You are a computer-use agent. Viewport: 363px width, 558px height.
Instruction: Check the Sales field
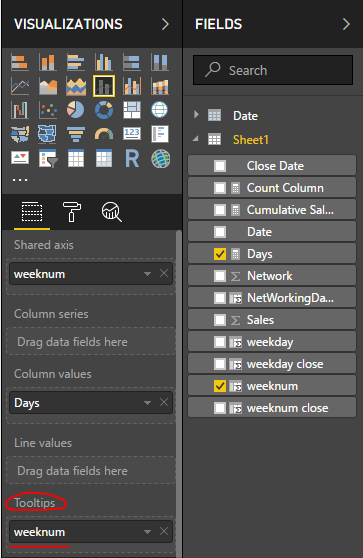[x=220, y=320]
